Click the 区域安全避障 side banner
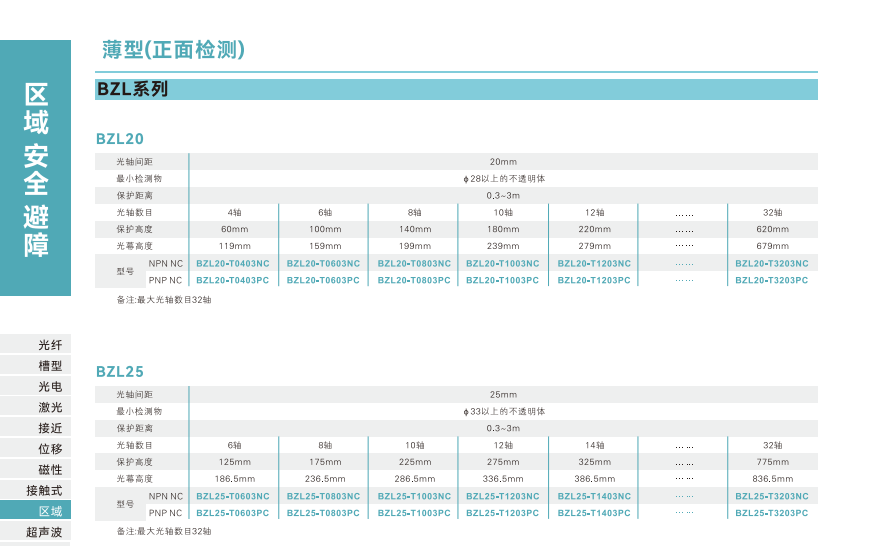The height and width of the screenshot is (546, 873). click(36, 170)
